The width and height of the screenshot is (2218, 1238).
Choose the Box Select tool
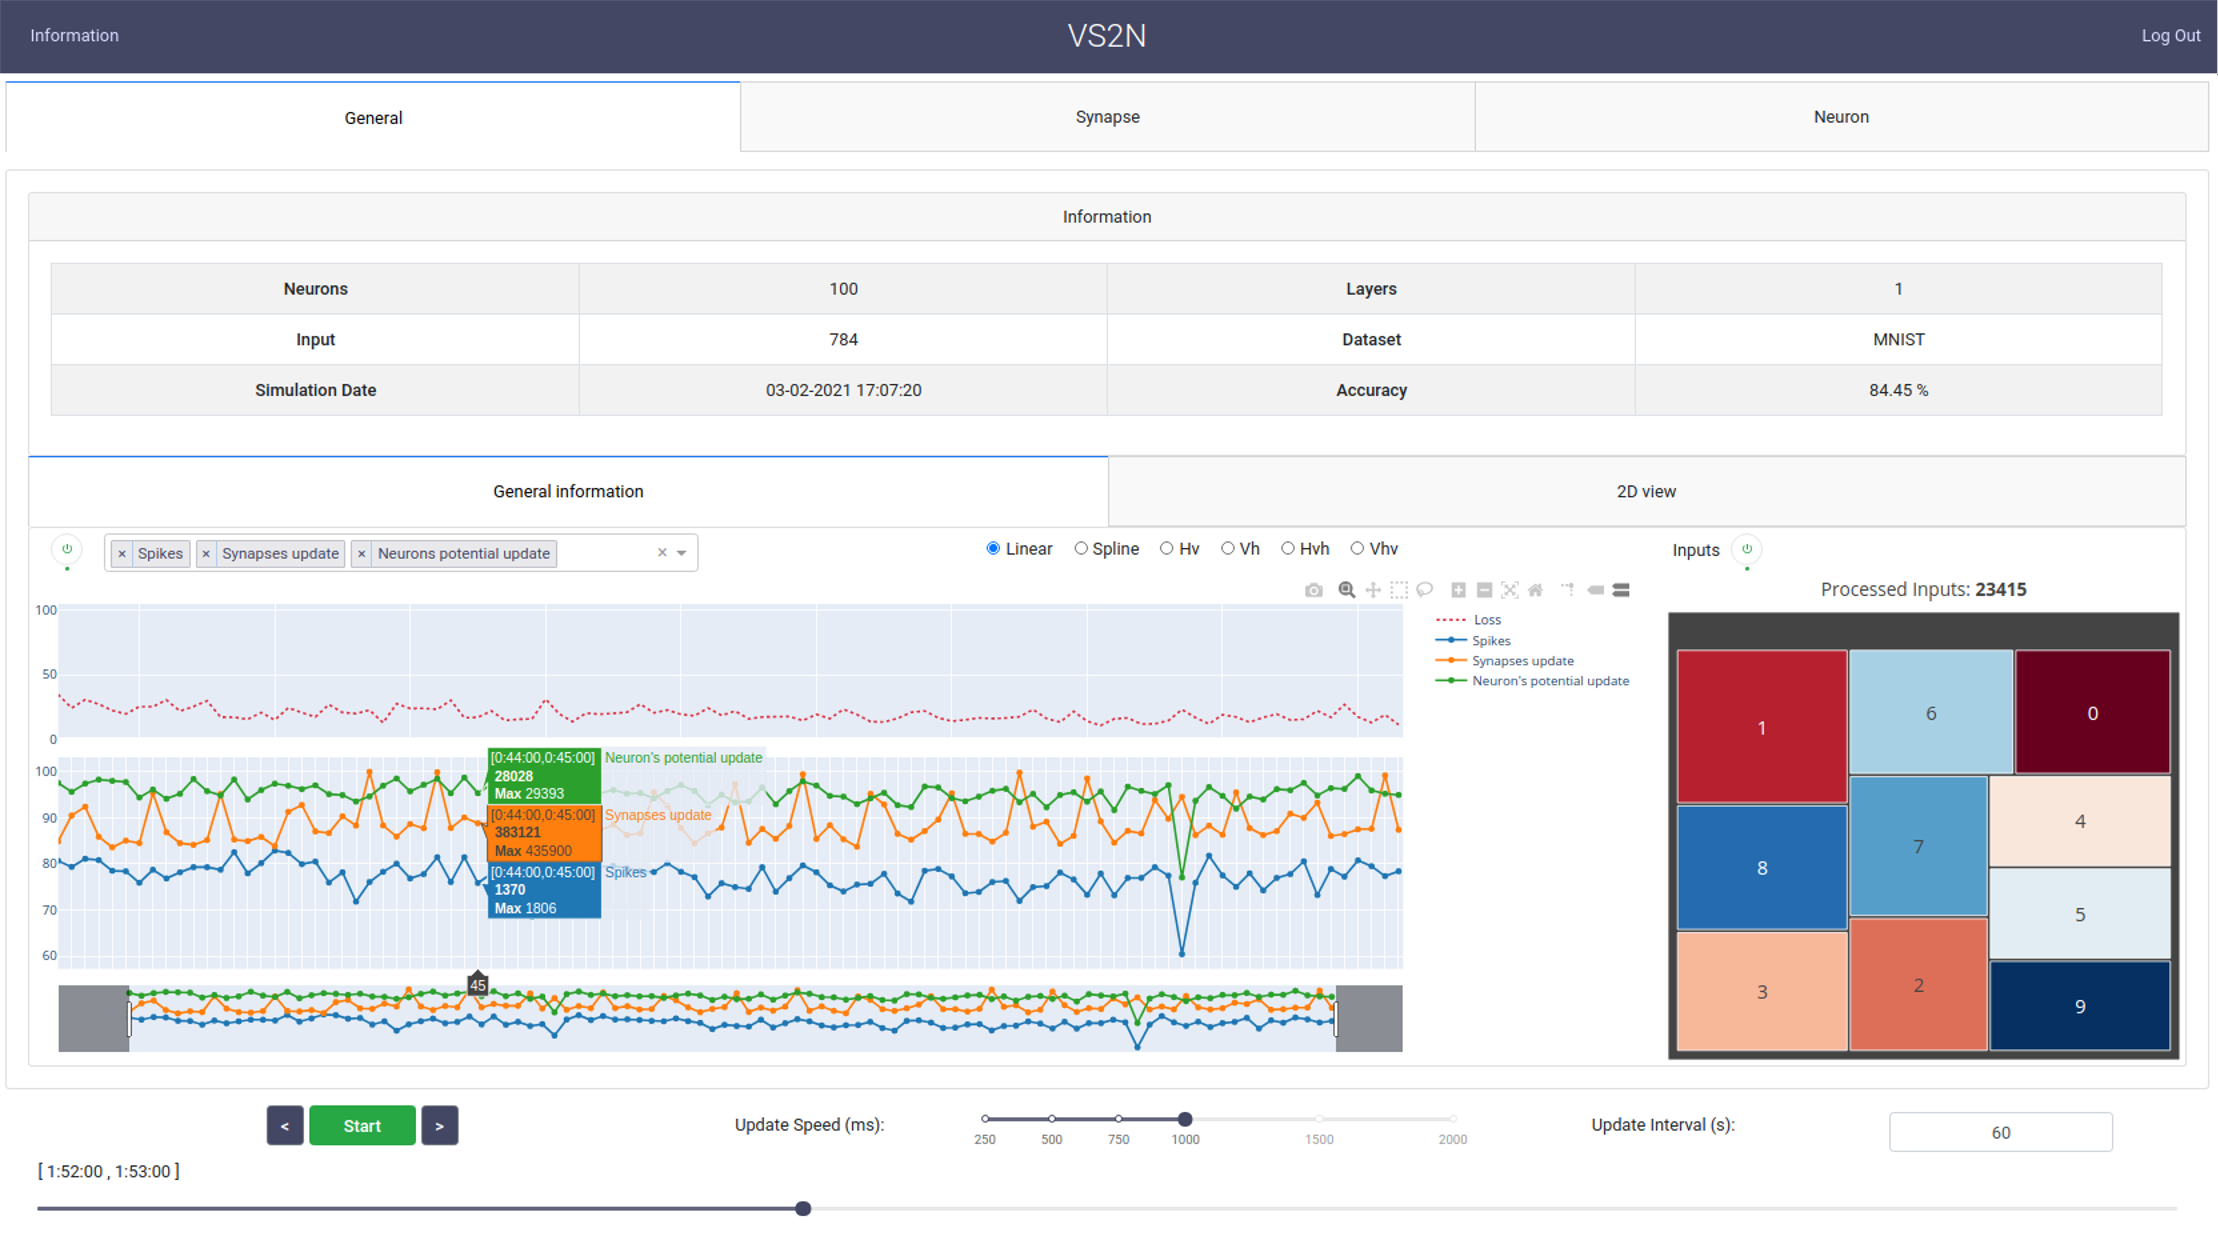[x=1399, y=590]
